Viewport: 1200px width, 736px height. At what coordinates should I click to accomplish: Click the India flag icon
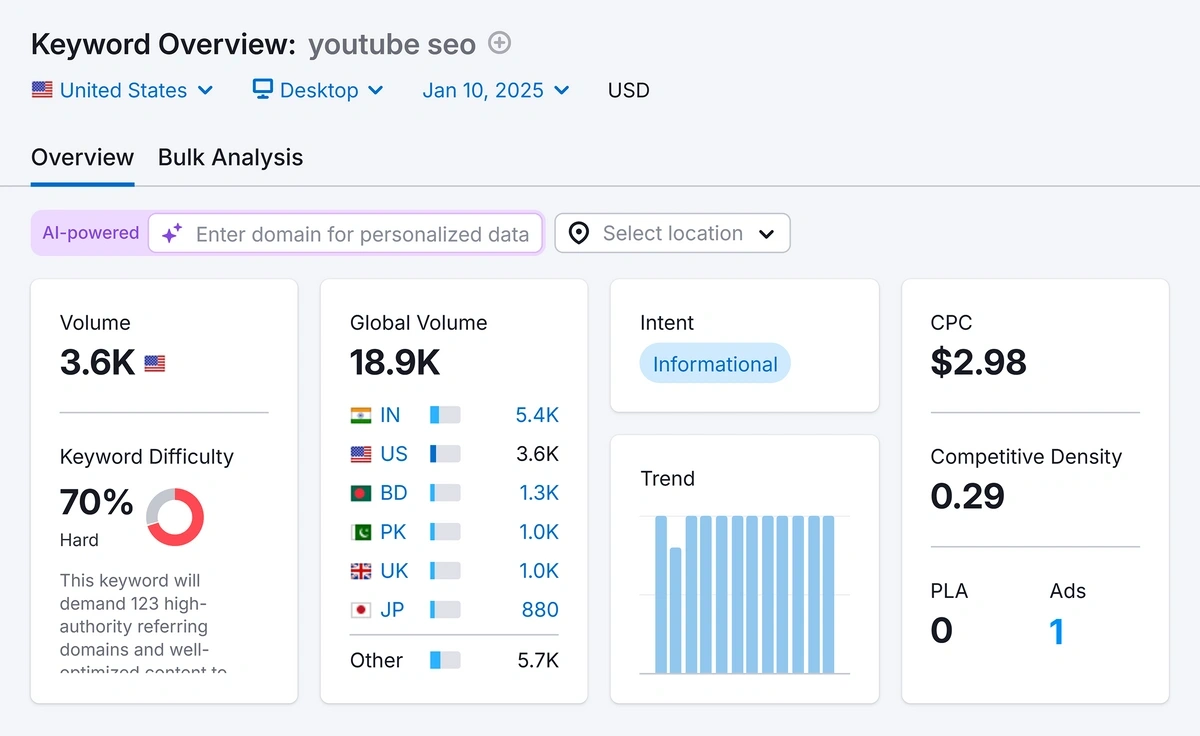(361, 415)
